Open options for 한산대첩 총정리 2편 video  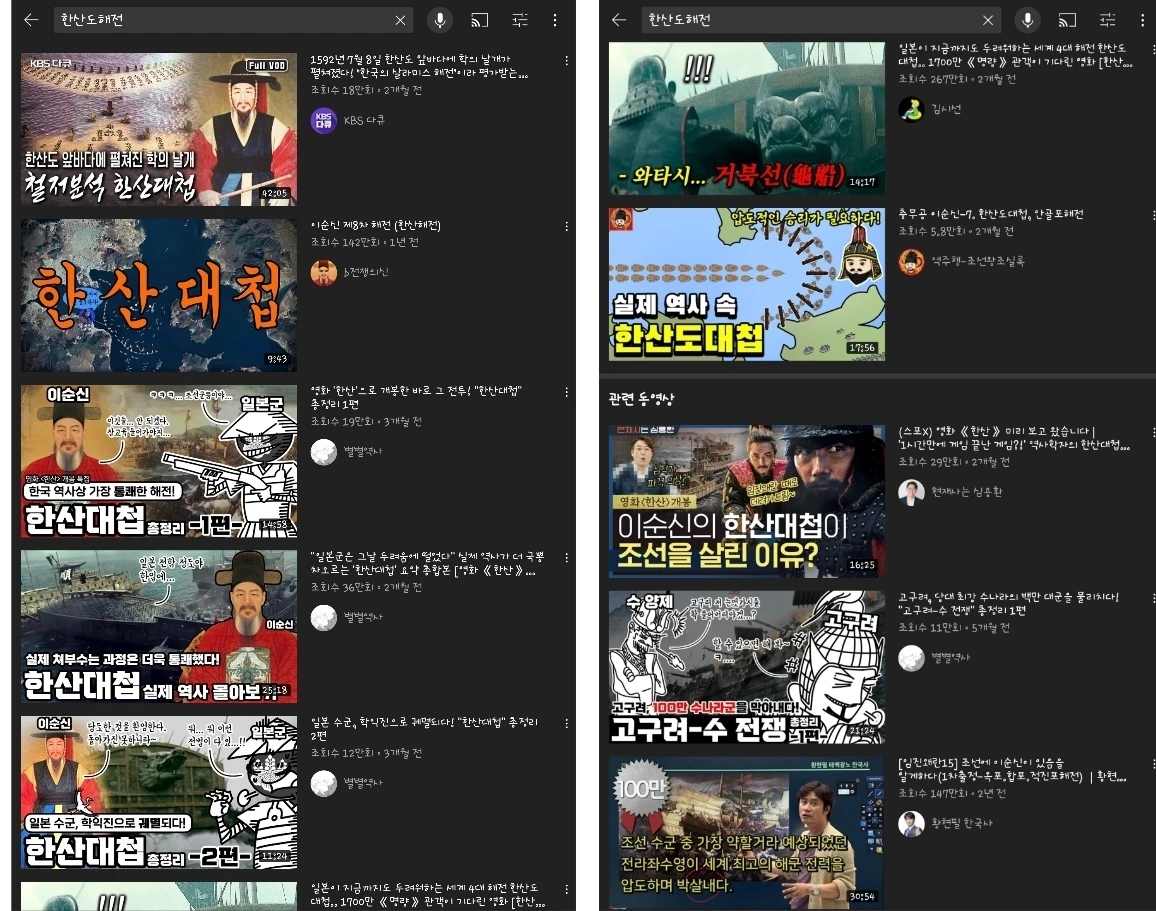tap(566, 724)
